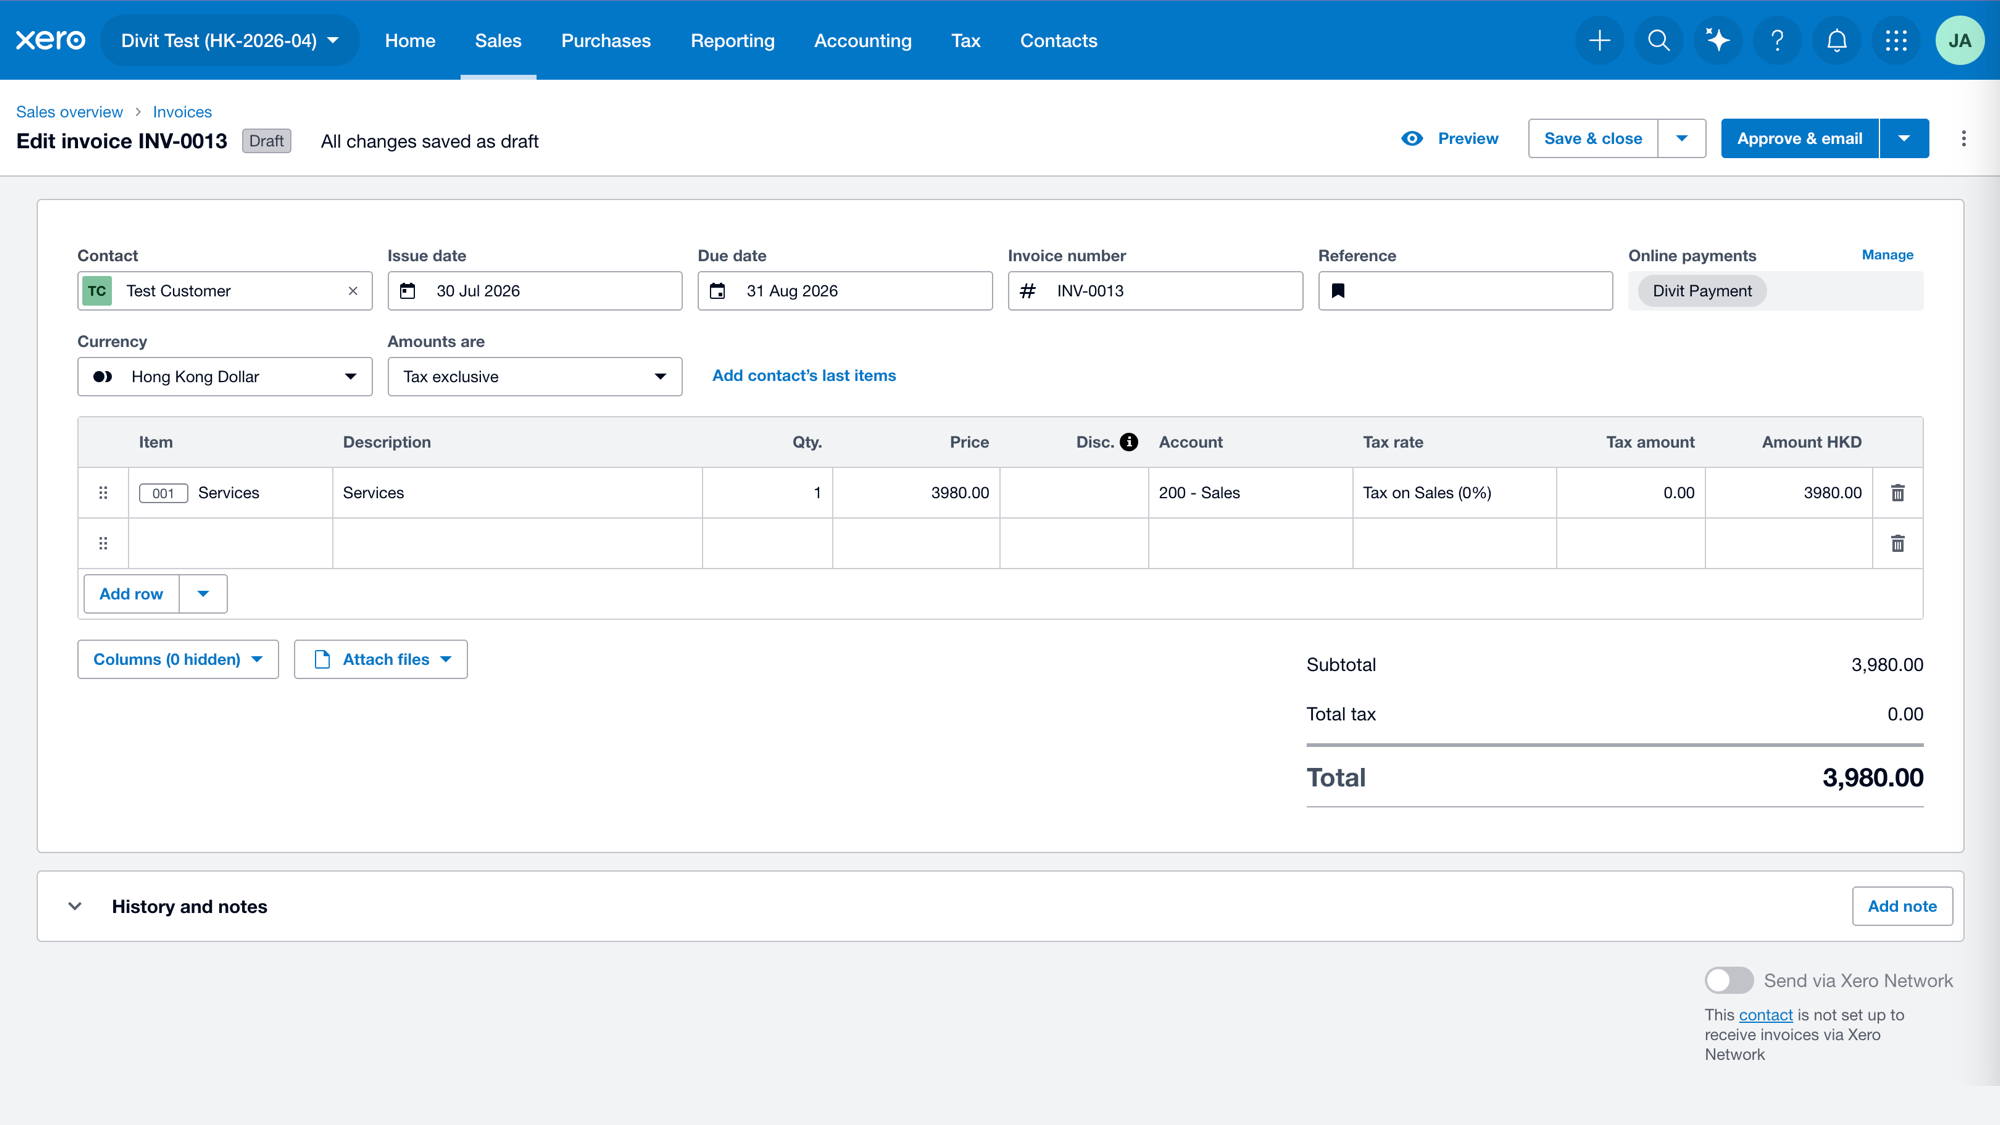Grab the Services row drag handle

(x=103, y=493)
